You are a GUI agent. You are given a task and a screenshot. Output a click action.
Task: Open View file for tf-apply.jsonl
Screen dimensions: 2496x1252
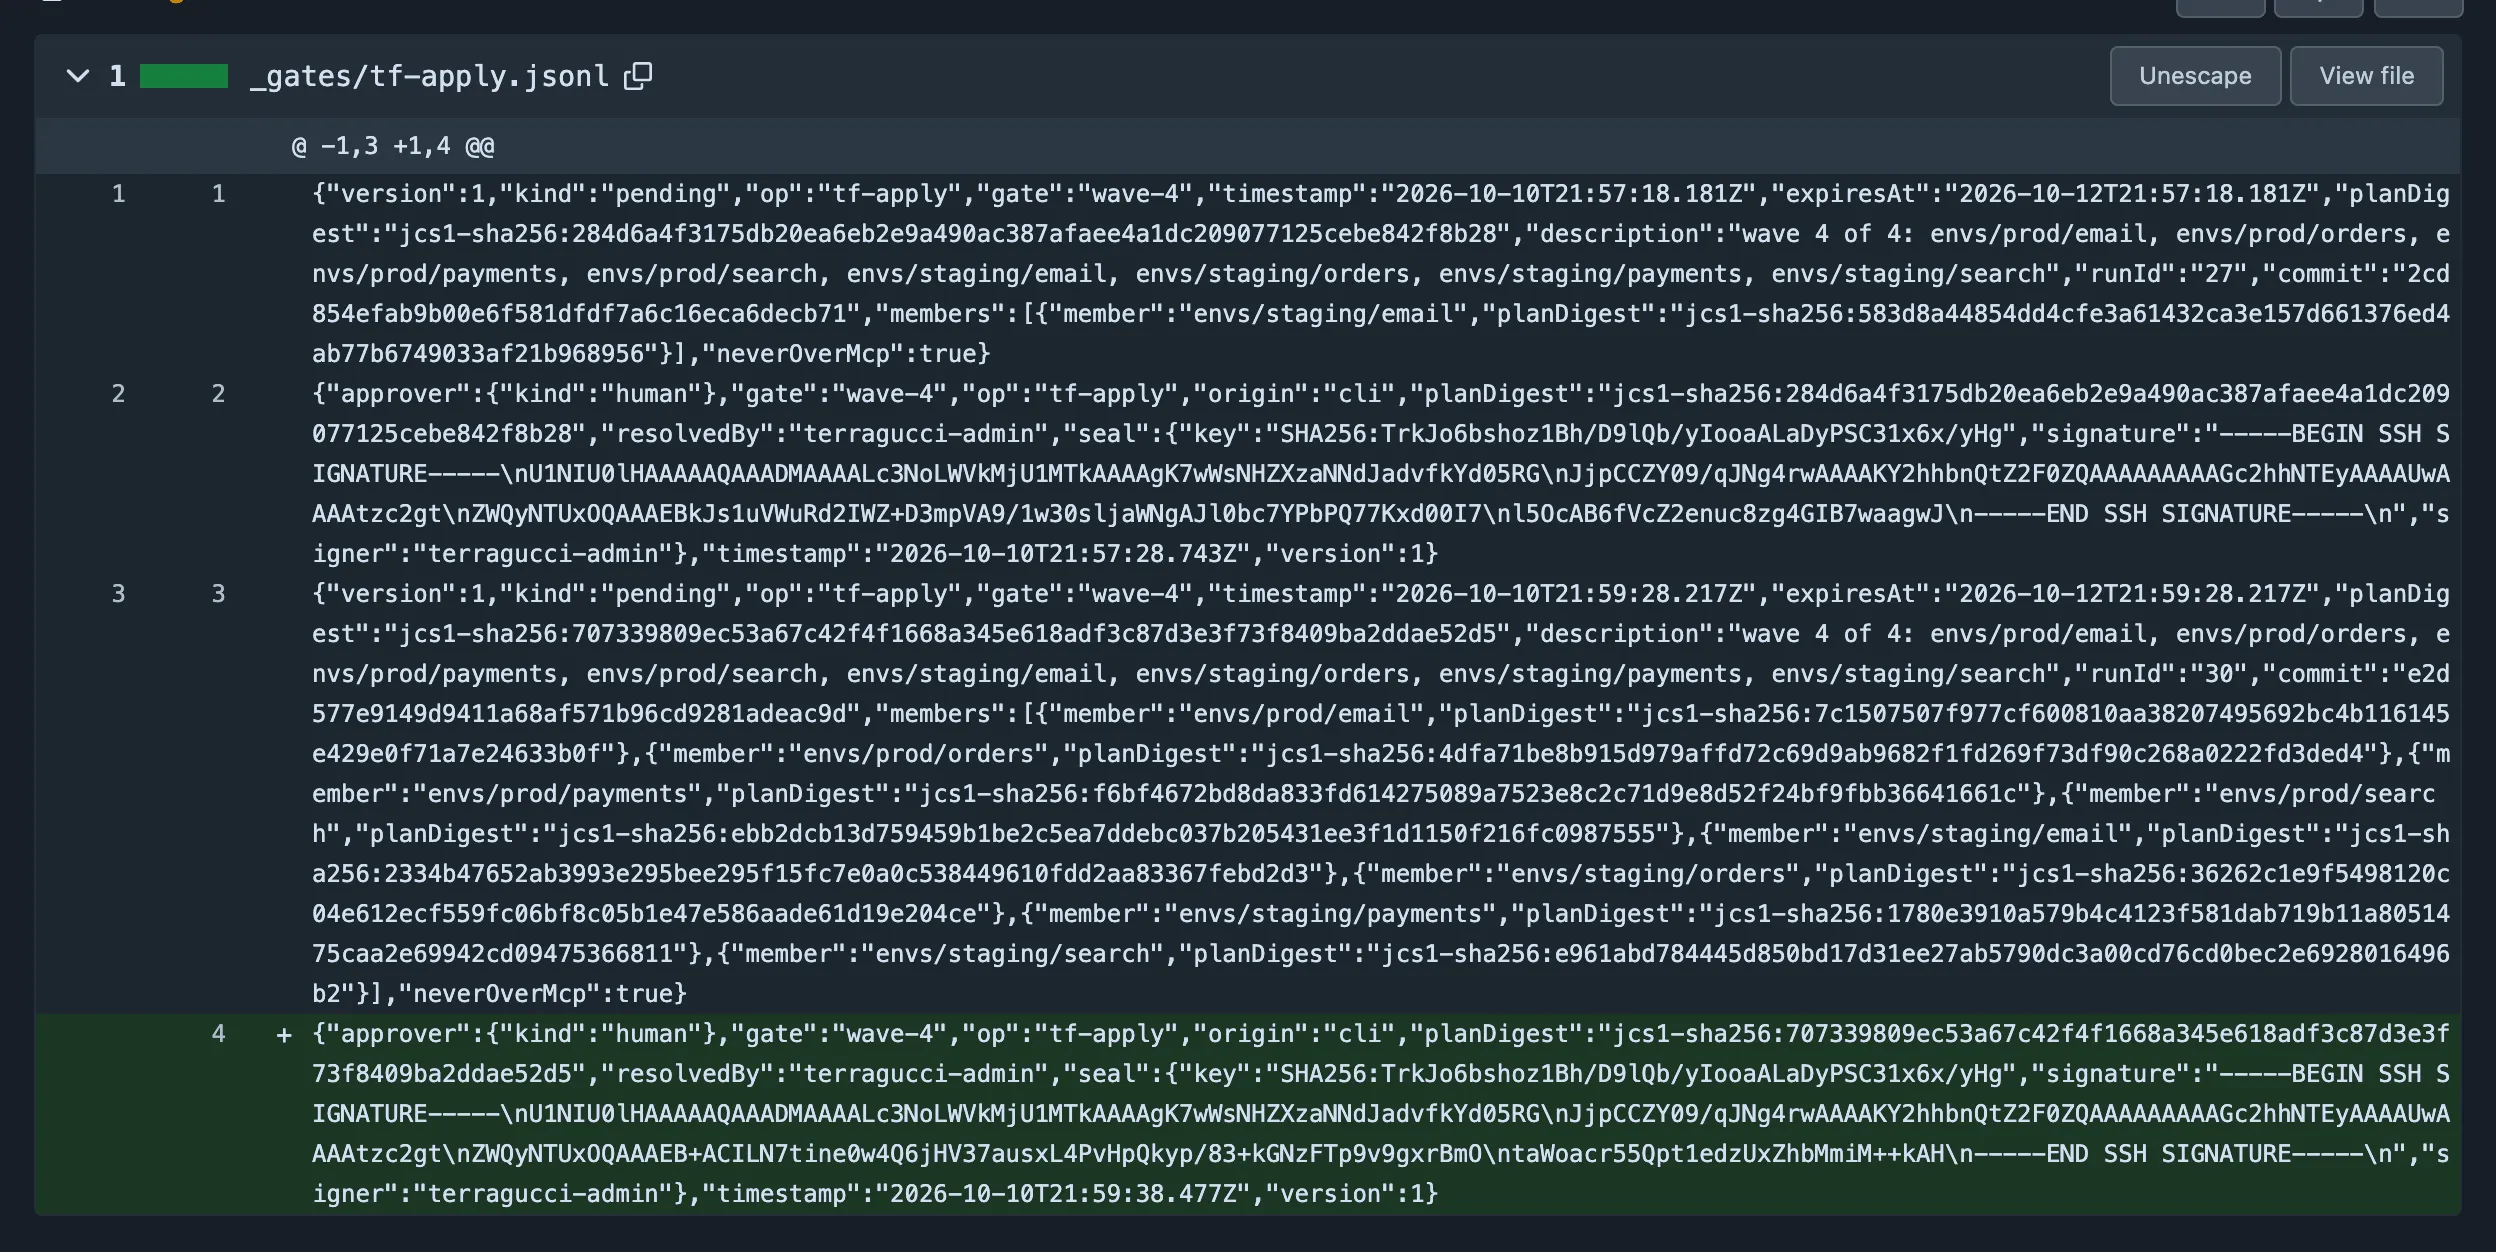tap(2366, 76)
